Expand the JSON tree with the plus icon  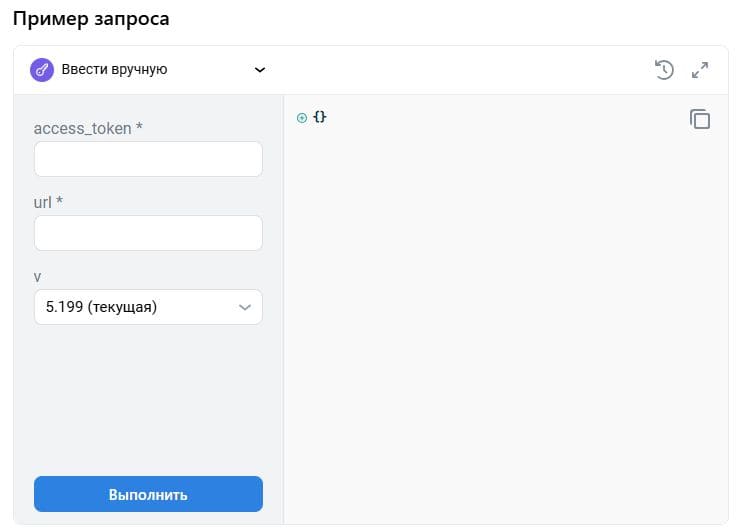[302, 118]
